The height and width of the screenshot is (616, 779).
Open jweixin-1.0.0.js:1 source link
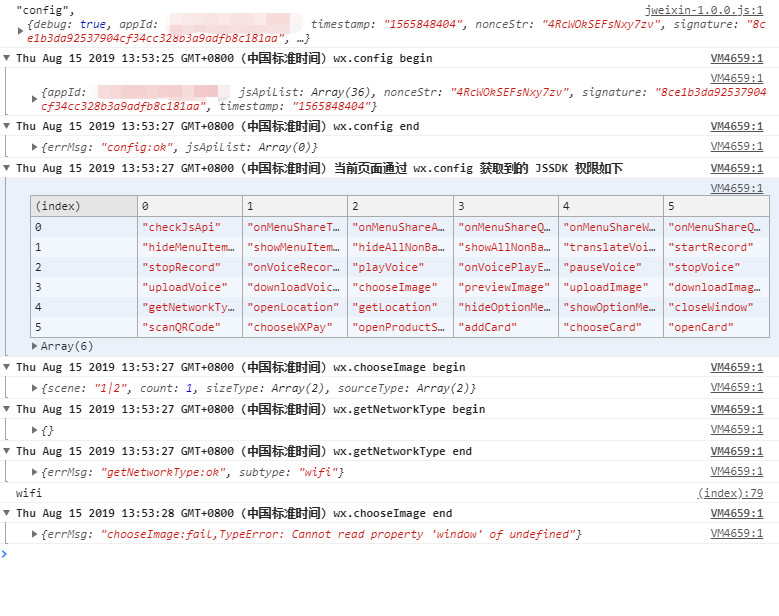[x=703, y=10]
